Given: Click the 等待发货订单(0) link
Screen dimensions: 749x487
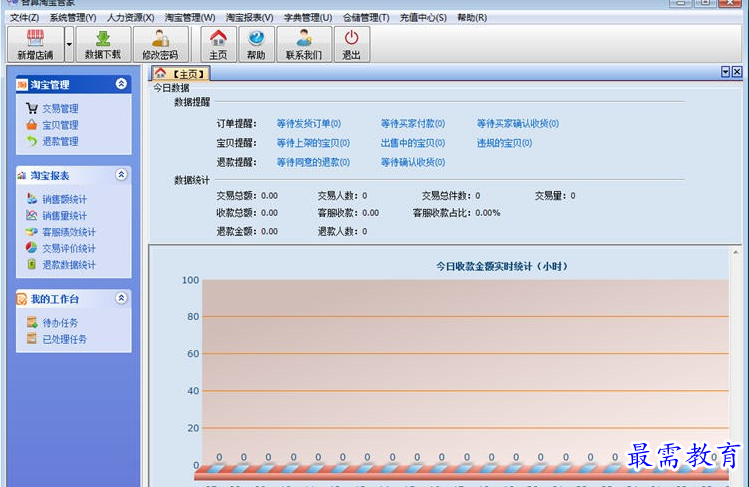Looking at the screenshot, I should click(309, 124).
